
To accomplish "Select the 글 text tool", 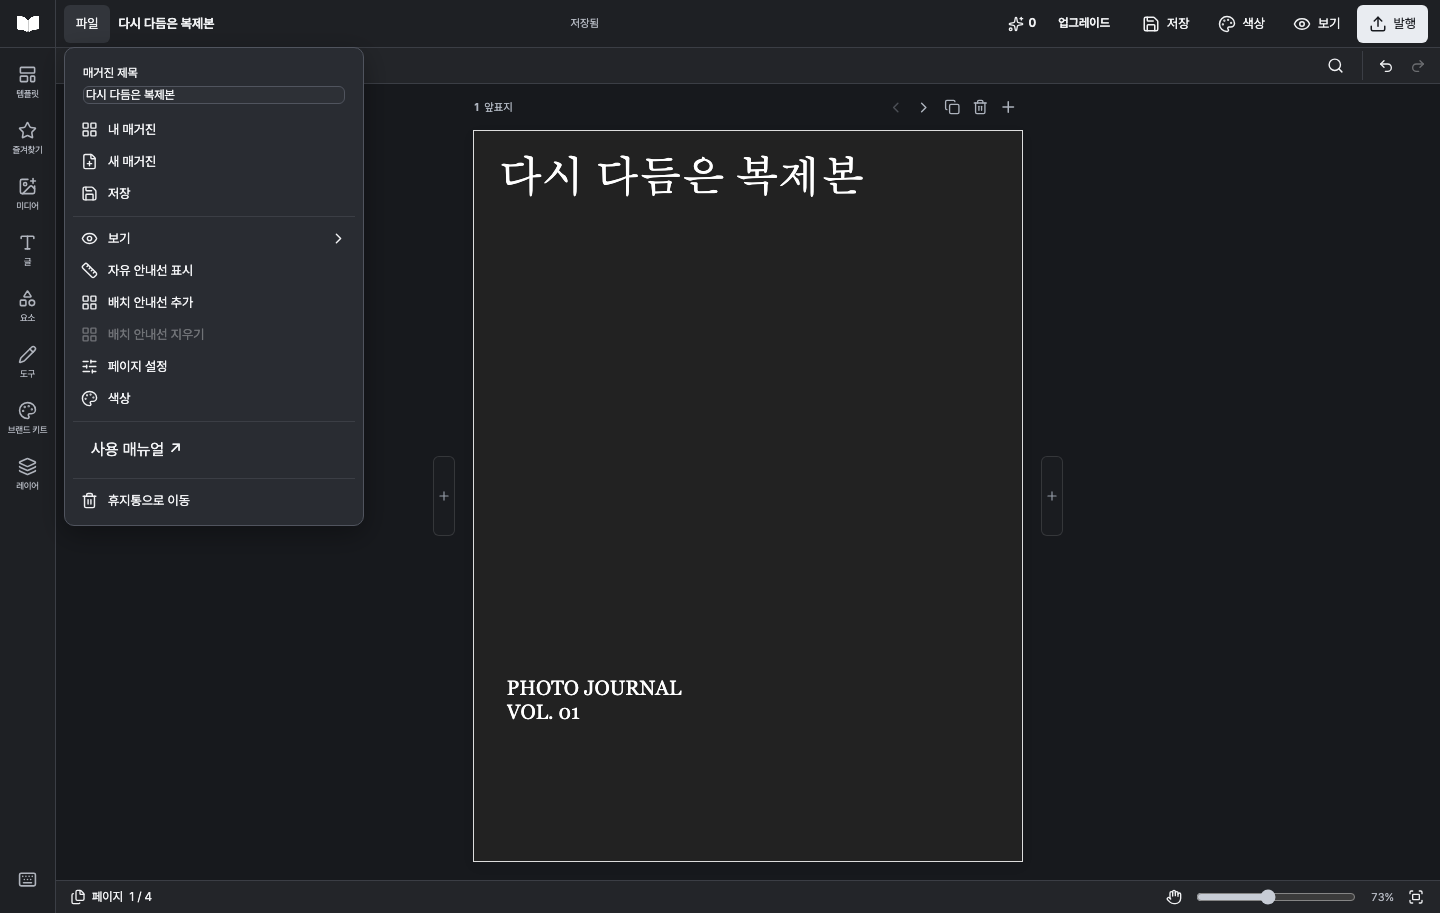I will click(27, 249).
